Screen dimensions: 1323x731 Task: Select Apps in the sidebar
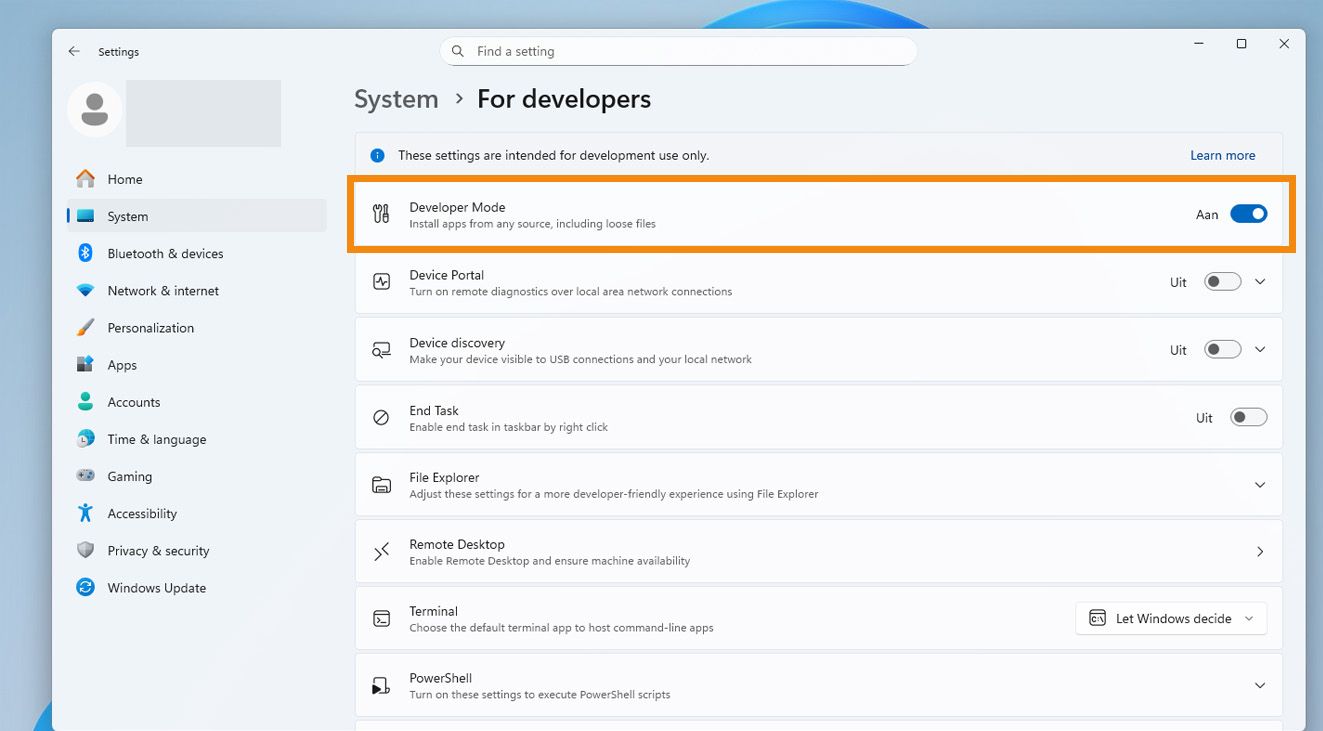[197, 365]
